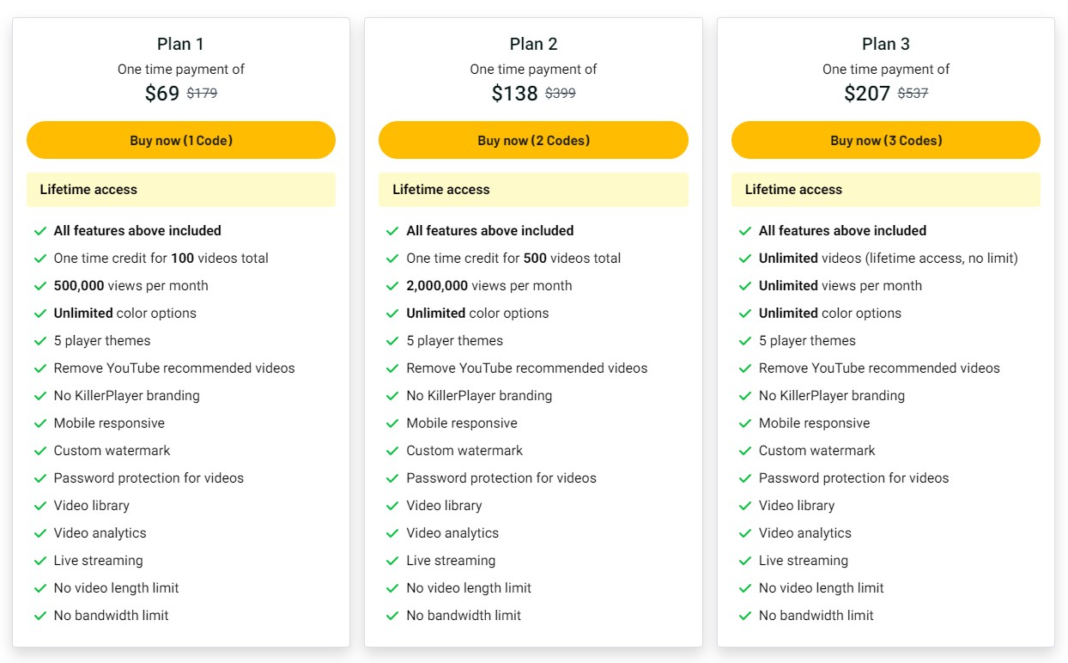Click Plan 1 Custom watermark checkmark

[41, 451]
